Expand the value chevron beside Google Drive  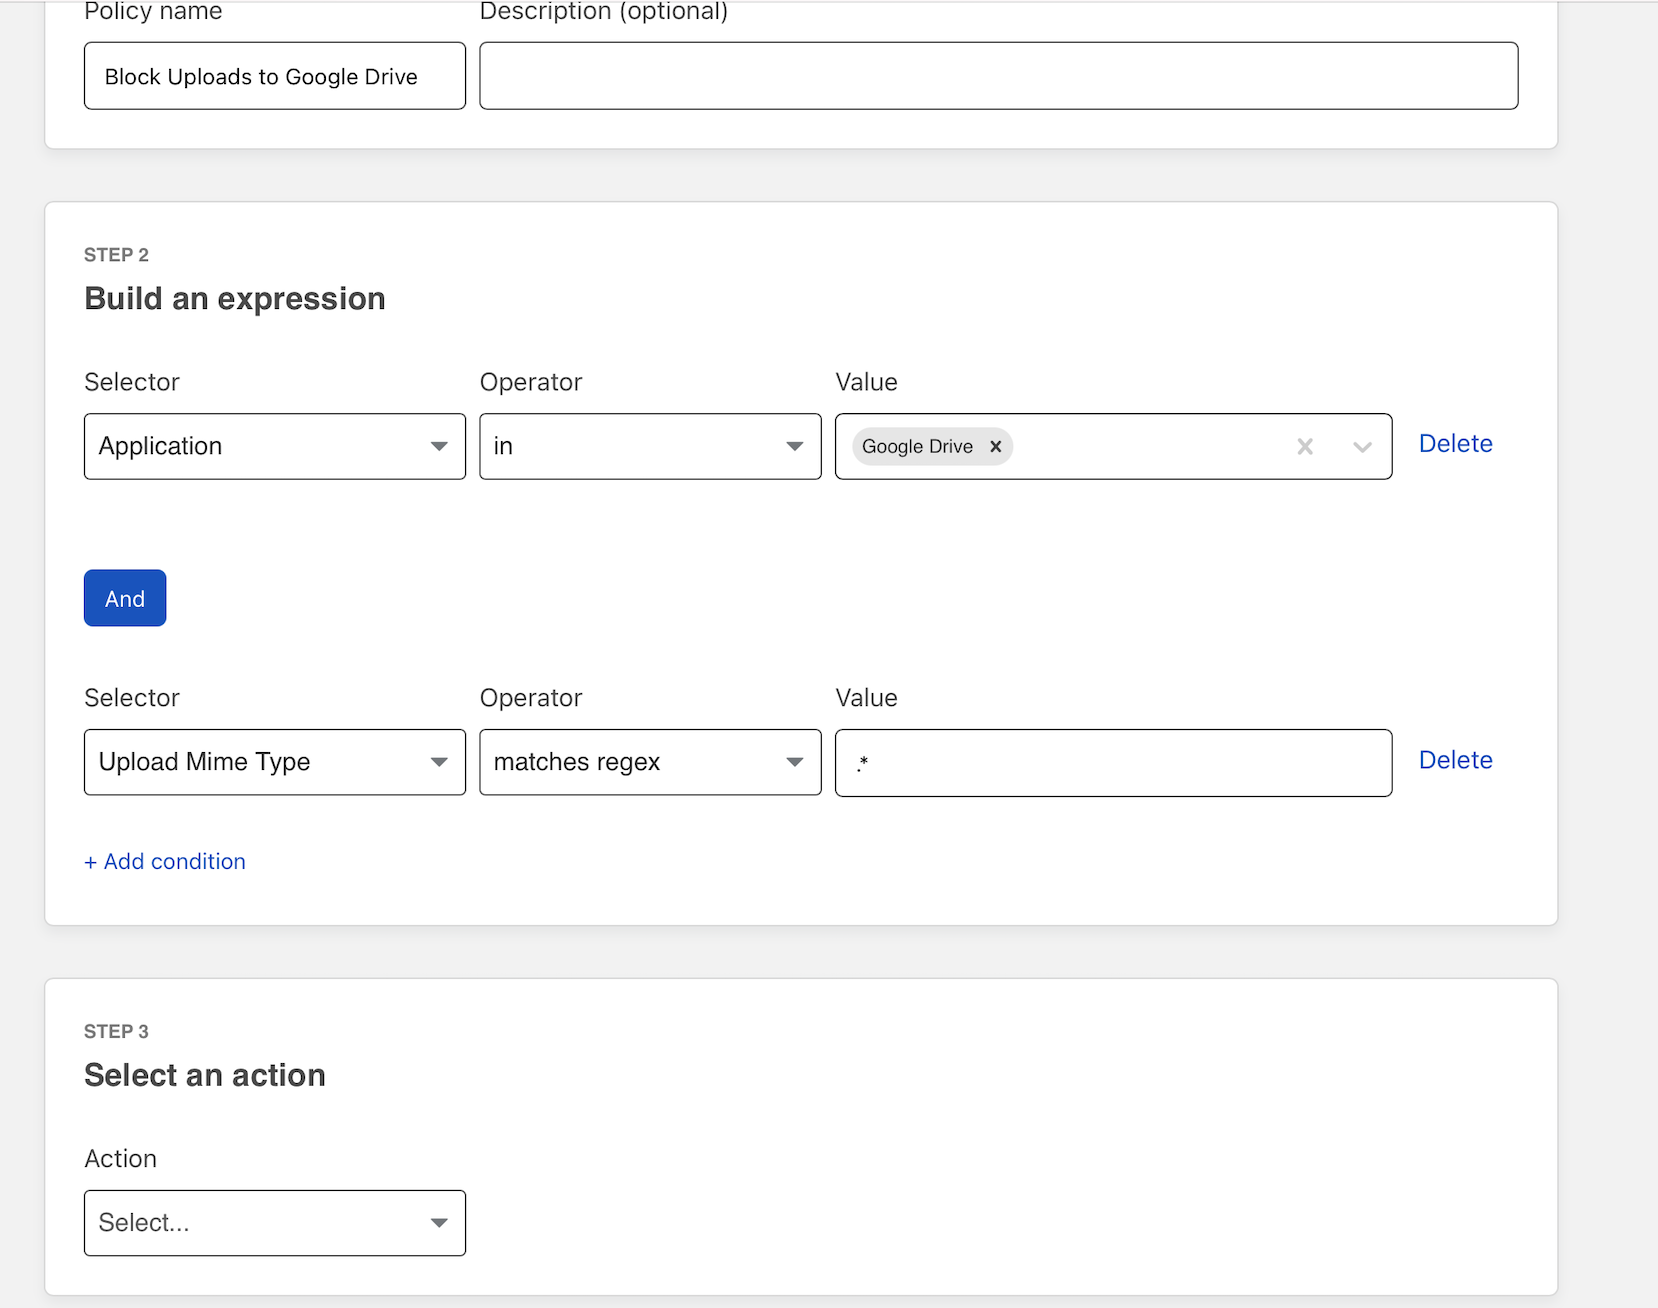pos(1362,447)
